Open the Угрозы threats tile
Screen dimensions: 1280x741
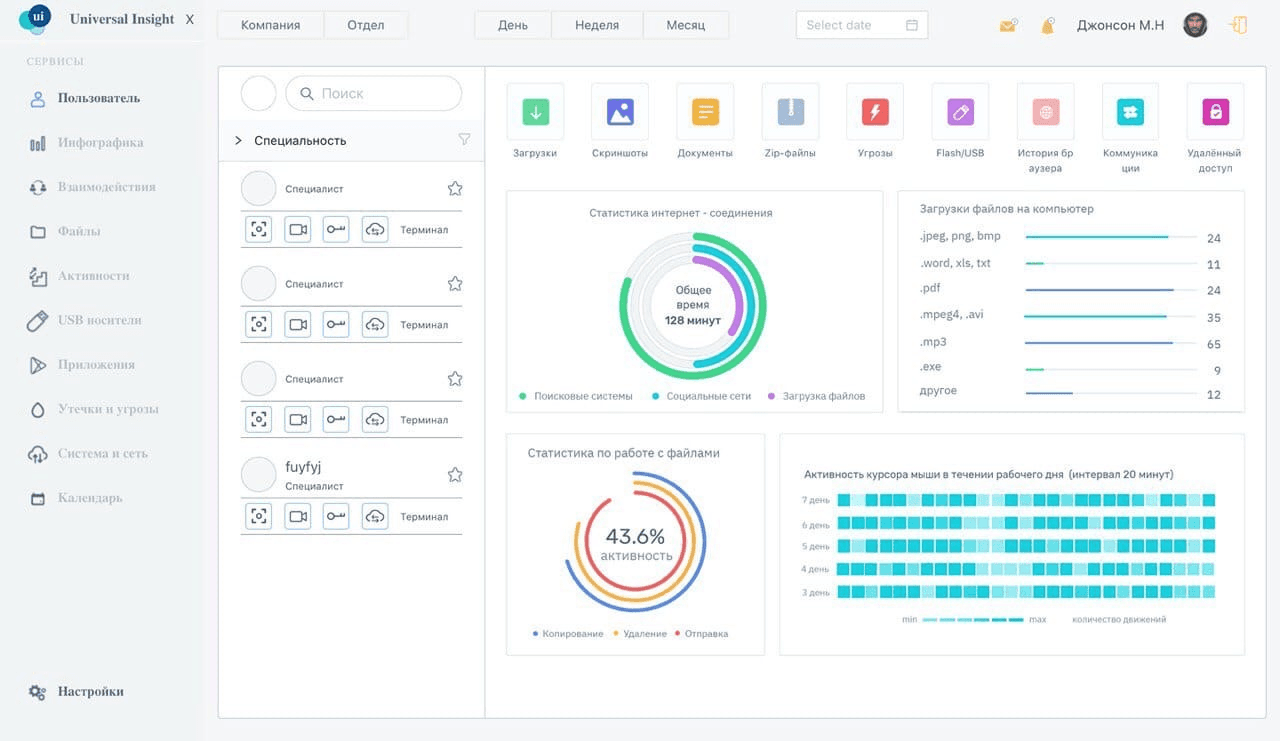pyautogui.click(x=875, y=112)
